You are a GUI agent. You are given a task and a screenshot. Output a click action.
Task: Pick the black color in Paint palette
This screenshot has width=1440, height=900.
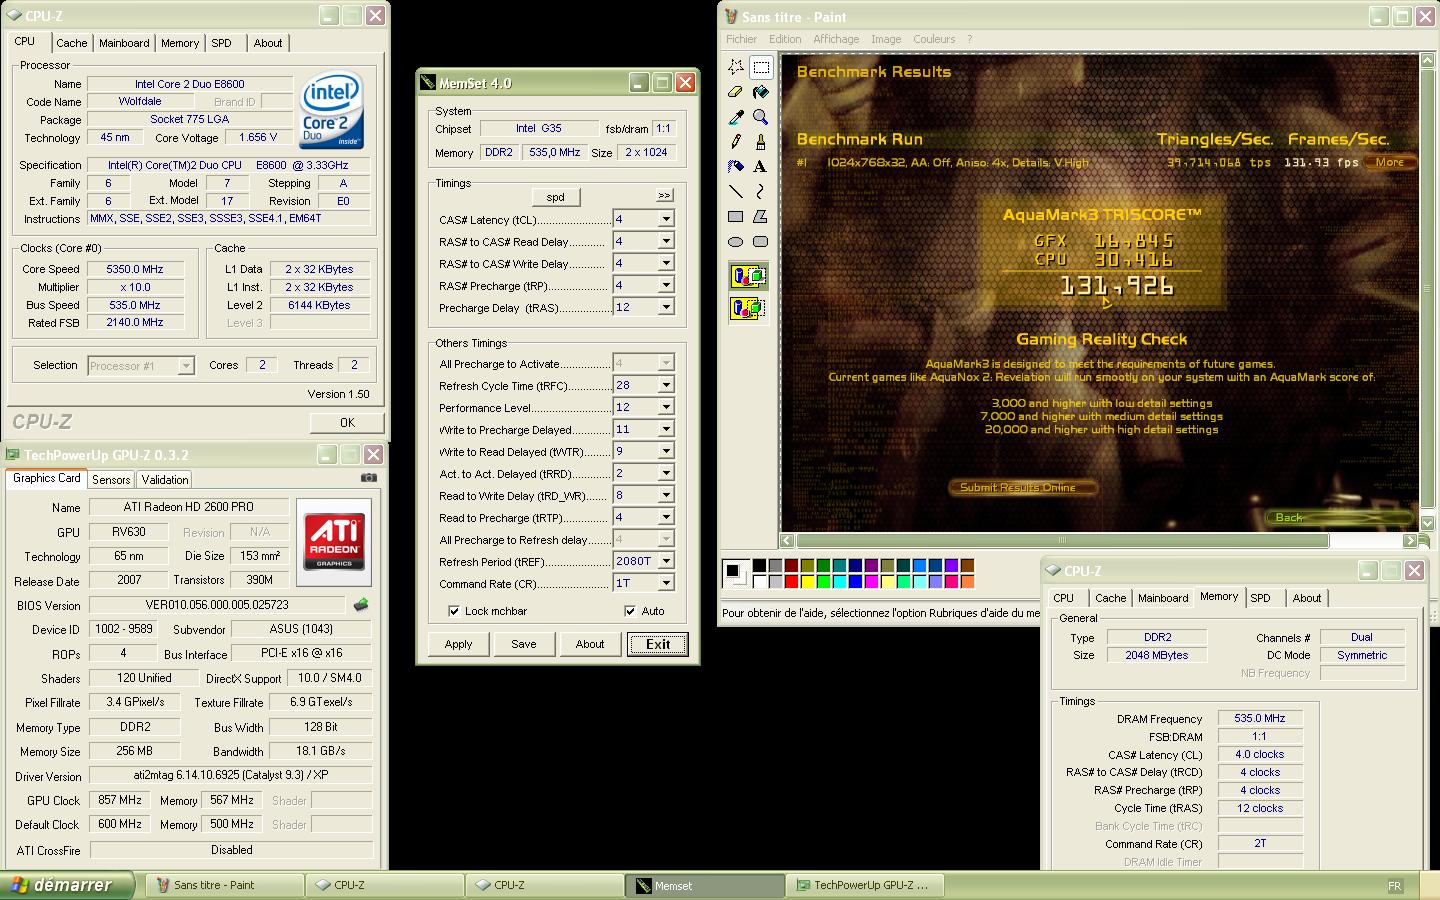pos(760,566)
